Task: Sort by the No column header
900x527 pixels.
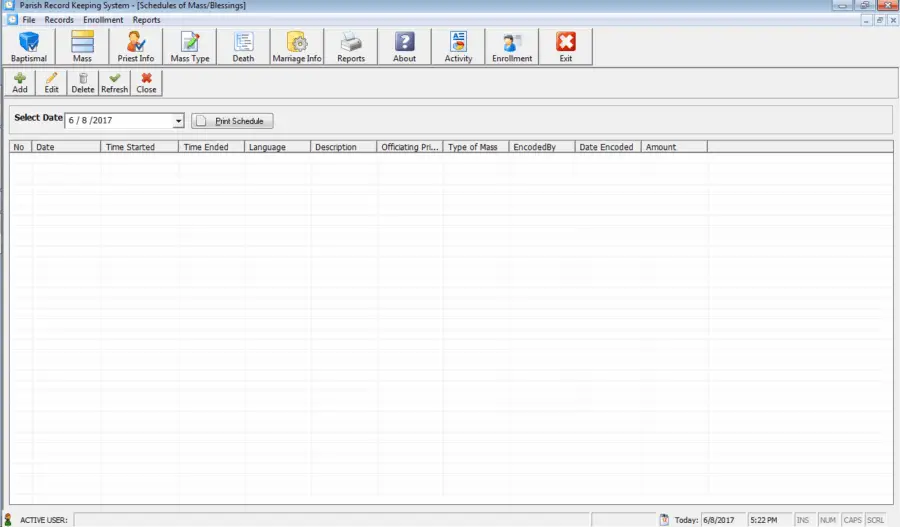Action: (x=21, y=147)
